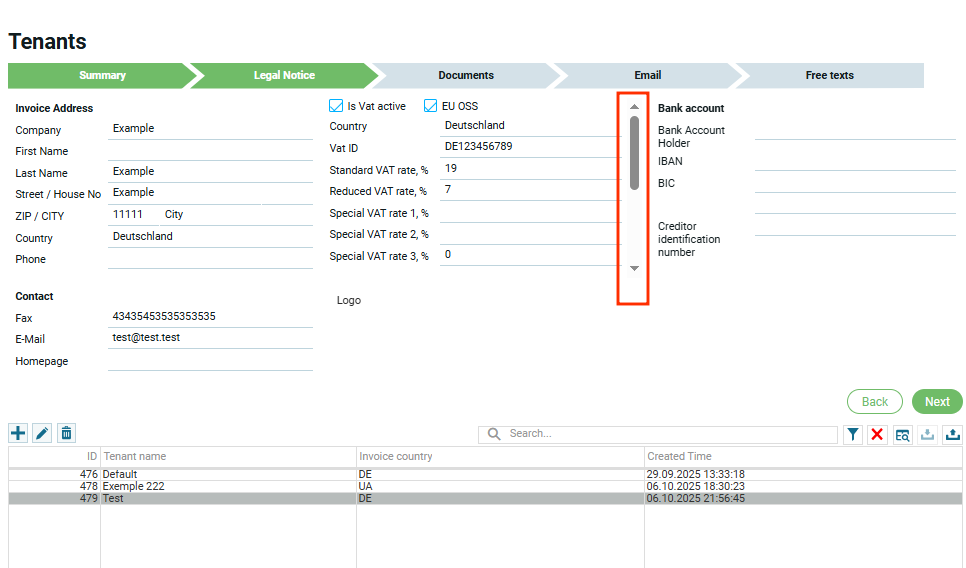This screenshot has height=568, width=966.
Task: Click the delete tenant trash icon
Action: [66, 433]
